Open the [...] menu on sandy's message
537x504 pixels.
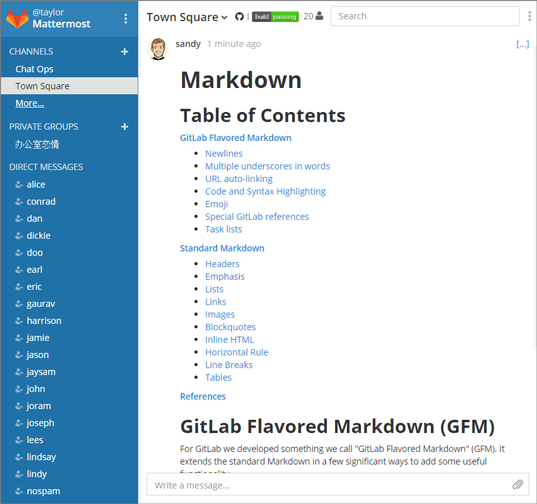[x=523, y=44]
